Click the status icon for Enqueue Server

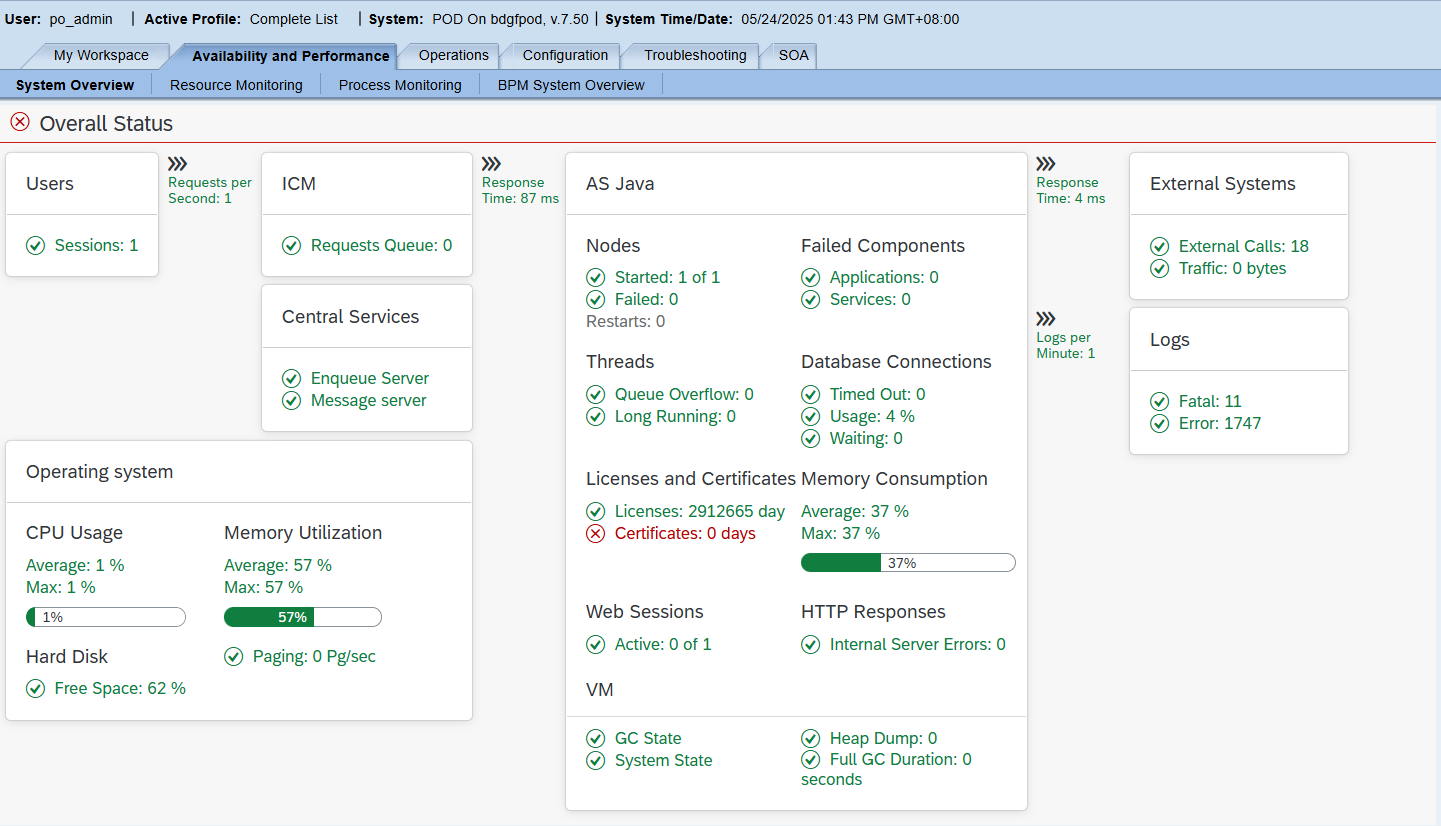coord(291,378)
